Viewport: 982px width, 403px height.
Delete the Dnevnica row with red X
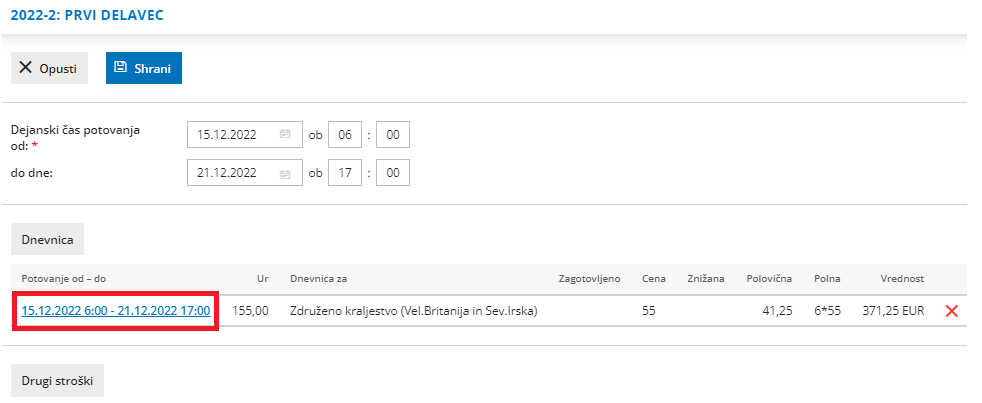951,311
